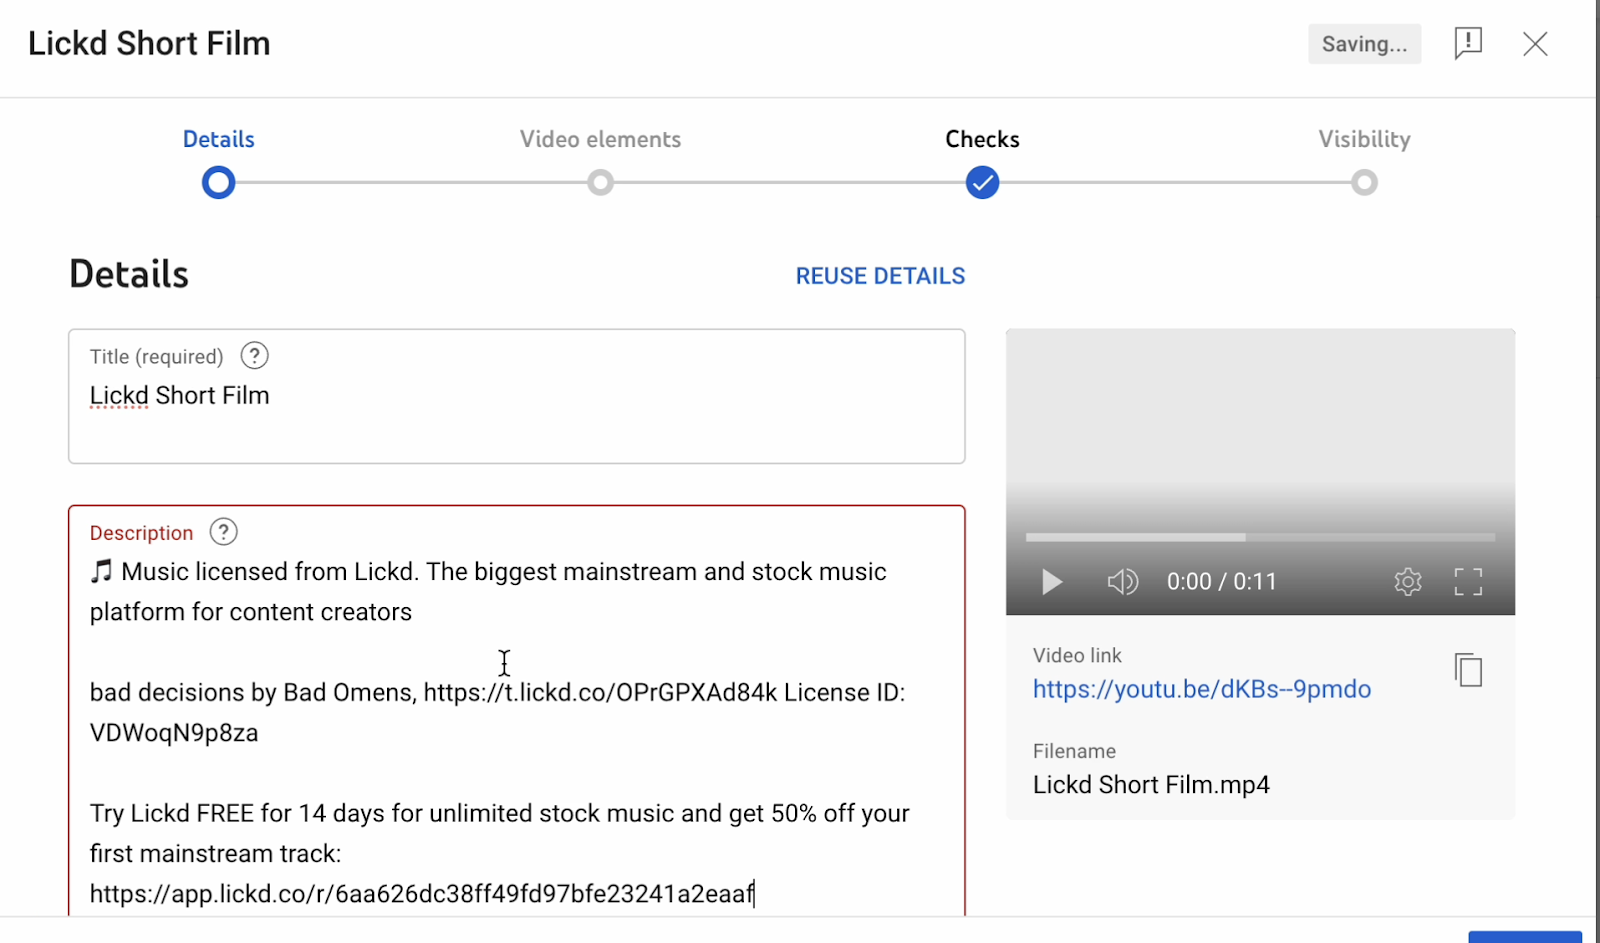
Task: Click the filename Lickd Short Film.mp4
Action: (x=1151, y=785)
